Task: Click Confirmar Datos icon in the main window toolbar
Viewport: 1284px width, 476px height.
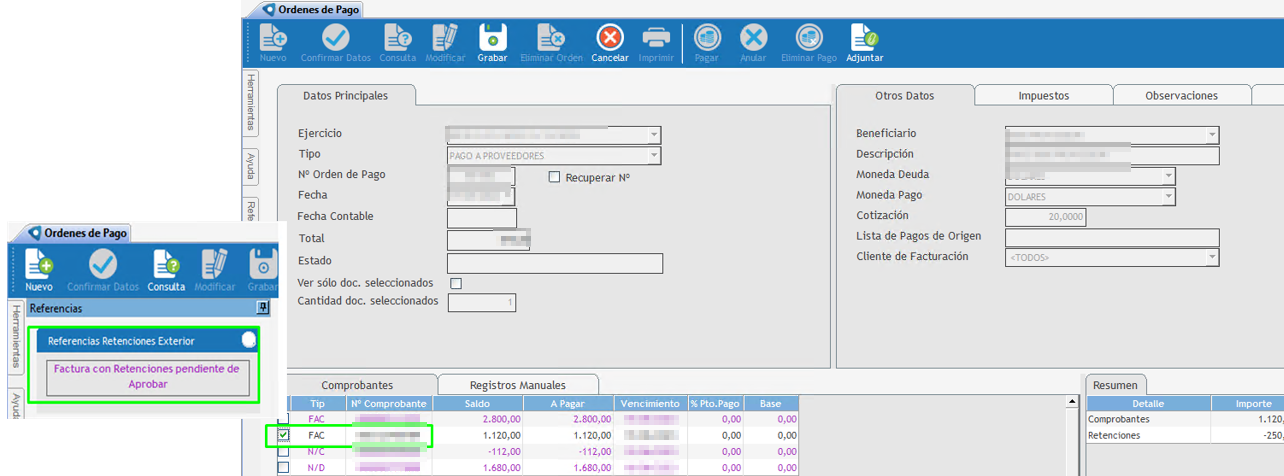Action: [336, 38]
